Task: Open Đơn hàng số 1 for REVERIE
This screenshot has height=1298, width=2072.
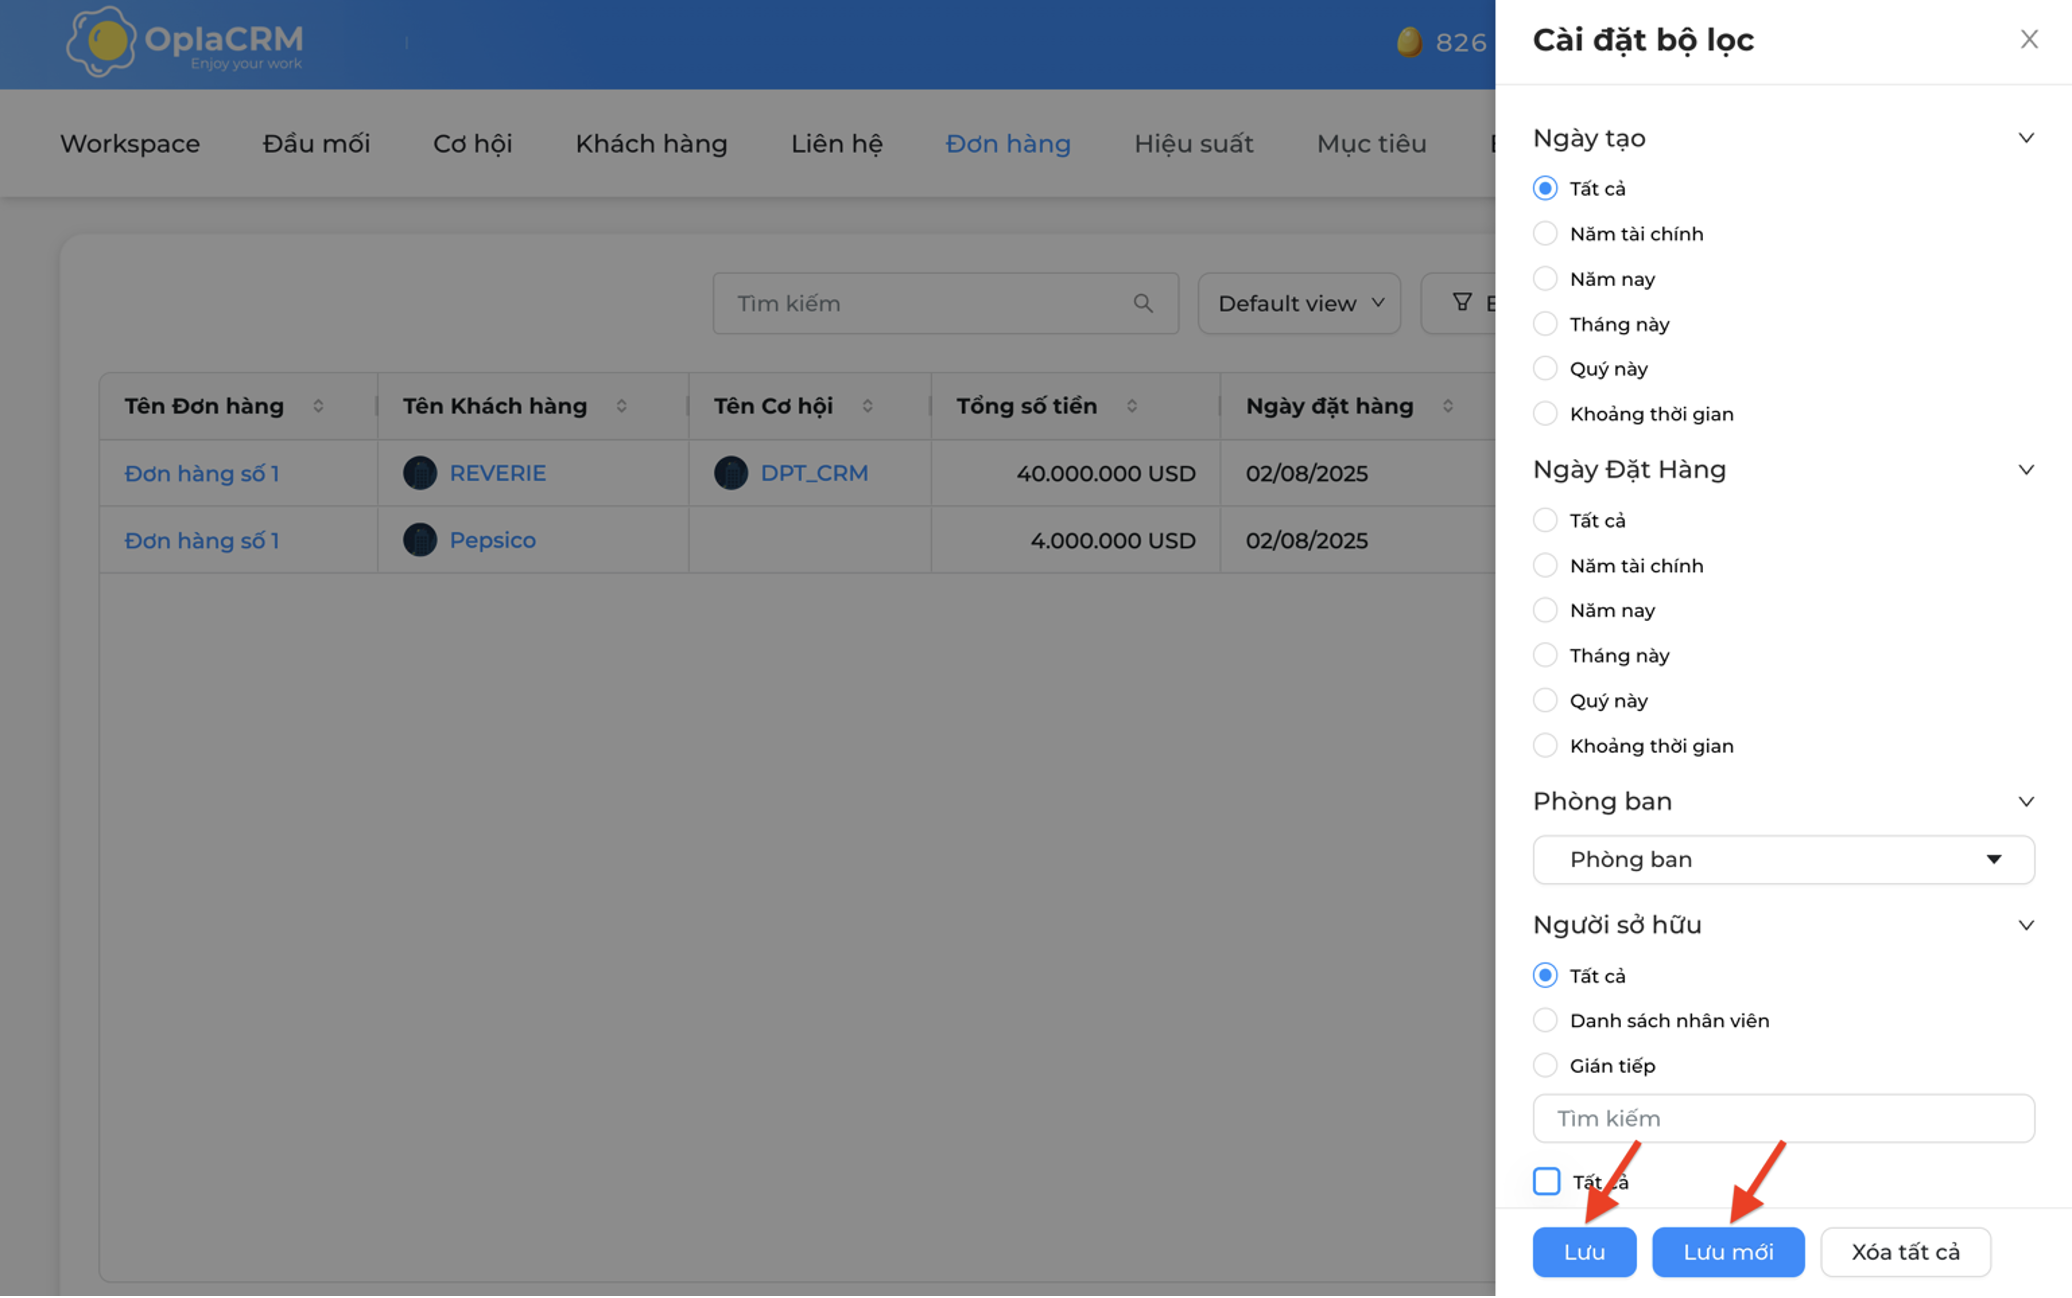Action: tap(202, 473)
